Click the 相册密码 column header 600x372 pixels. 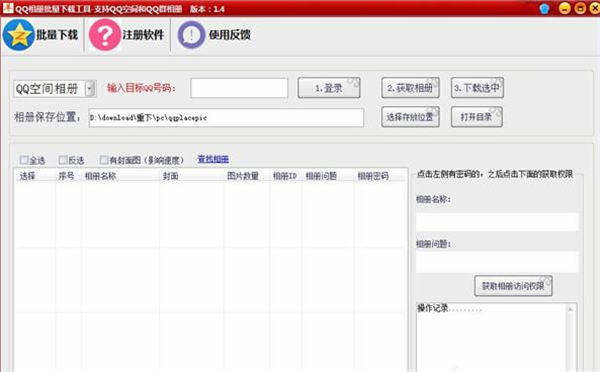(373, 176)
